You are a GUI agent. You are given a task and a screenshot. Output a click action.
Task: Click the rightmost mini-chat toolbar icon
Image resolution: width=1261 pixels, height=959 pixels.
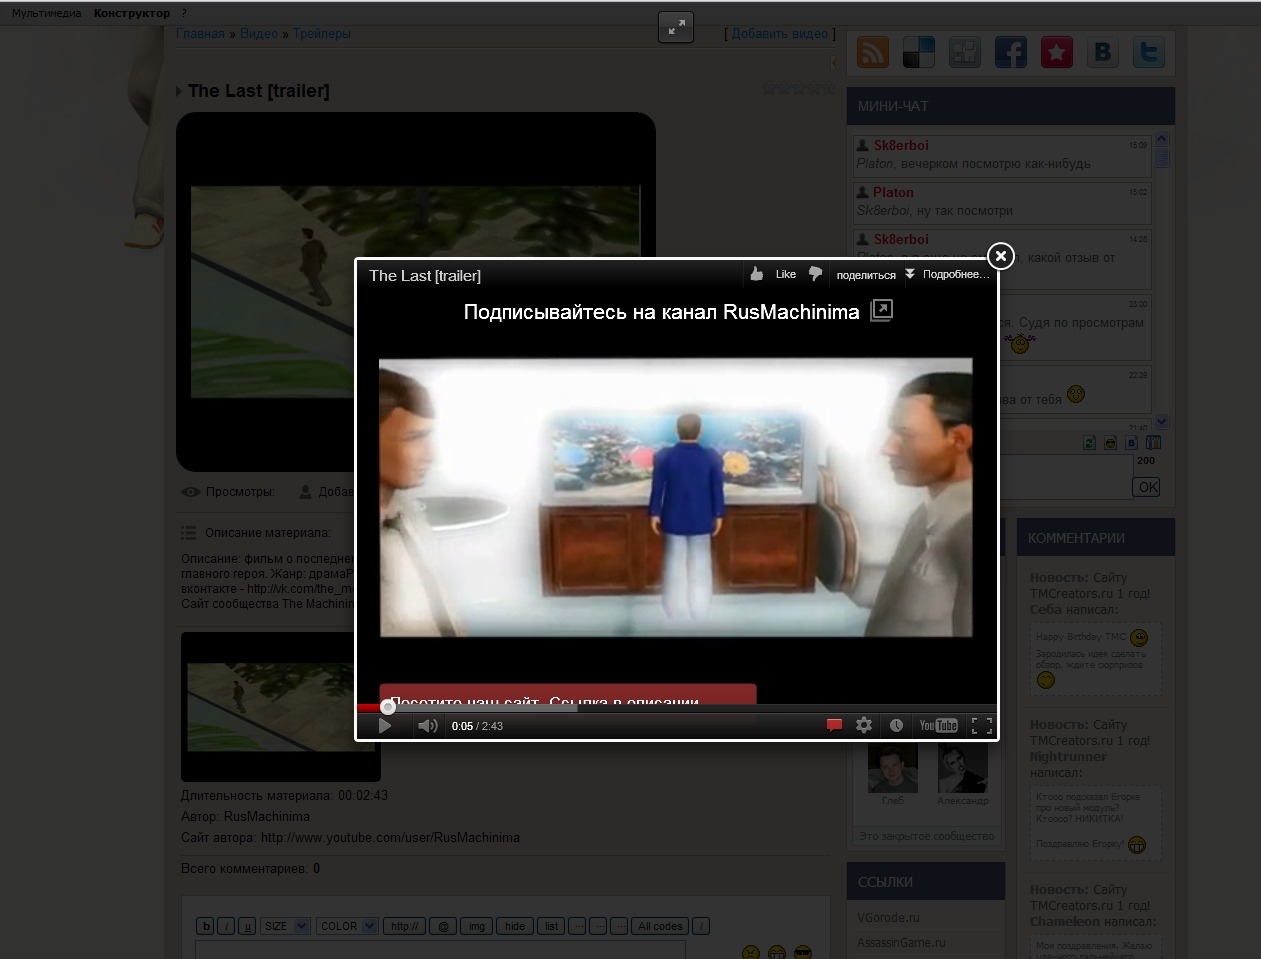1153,443
